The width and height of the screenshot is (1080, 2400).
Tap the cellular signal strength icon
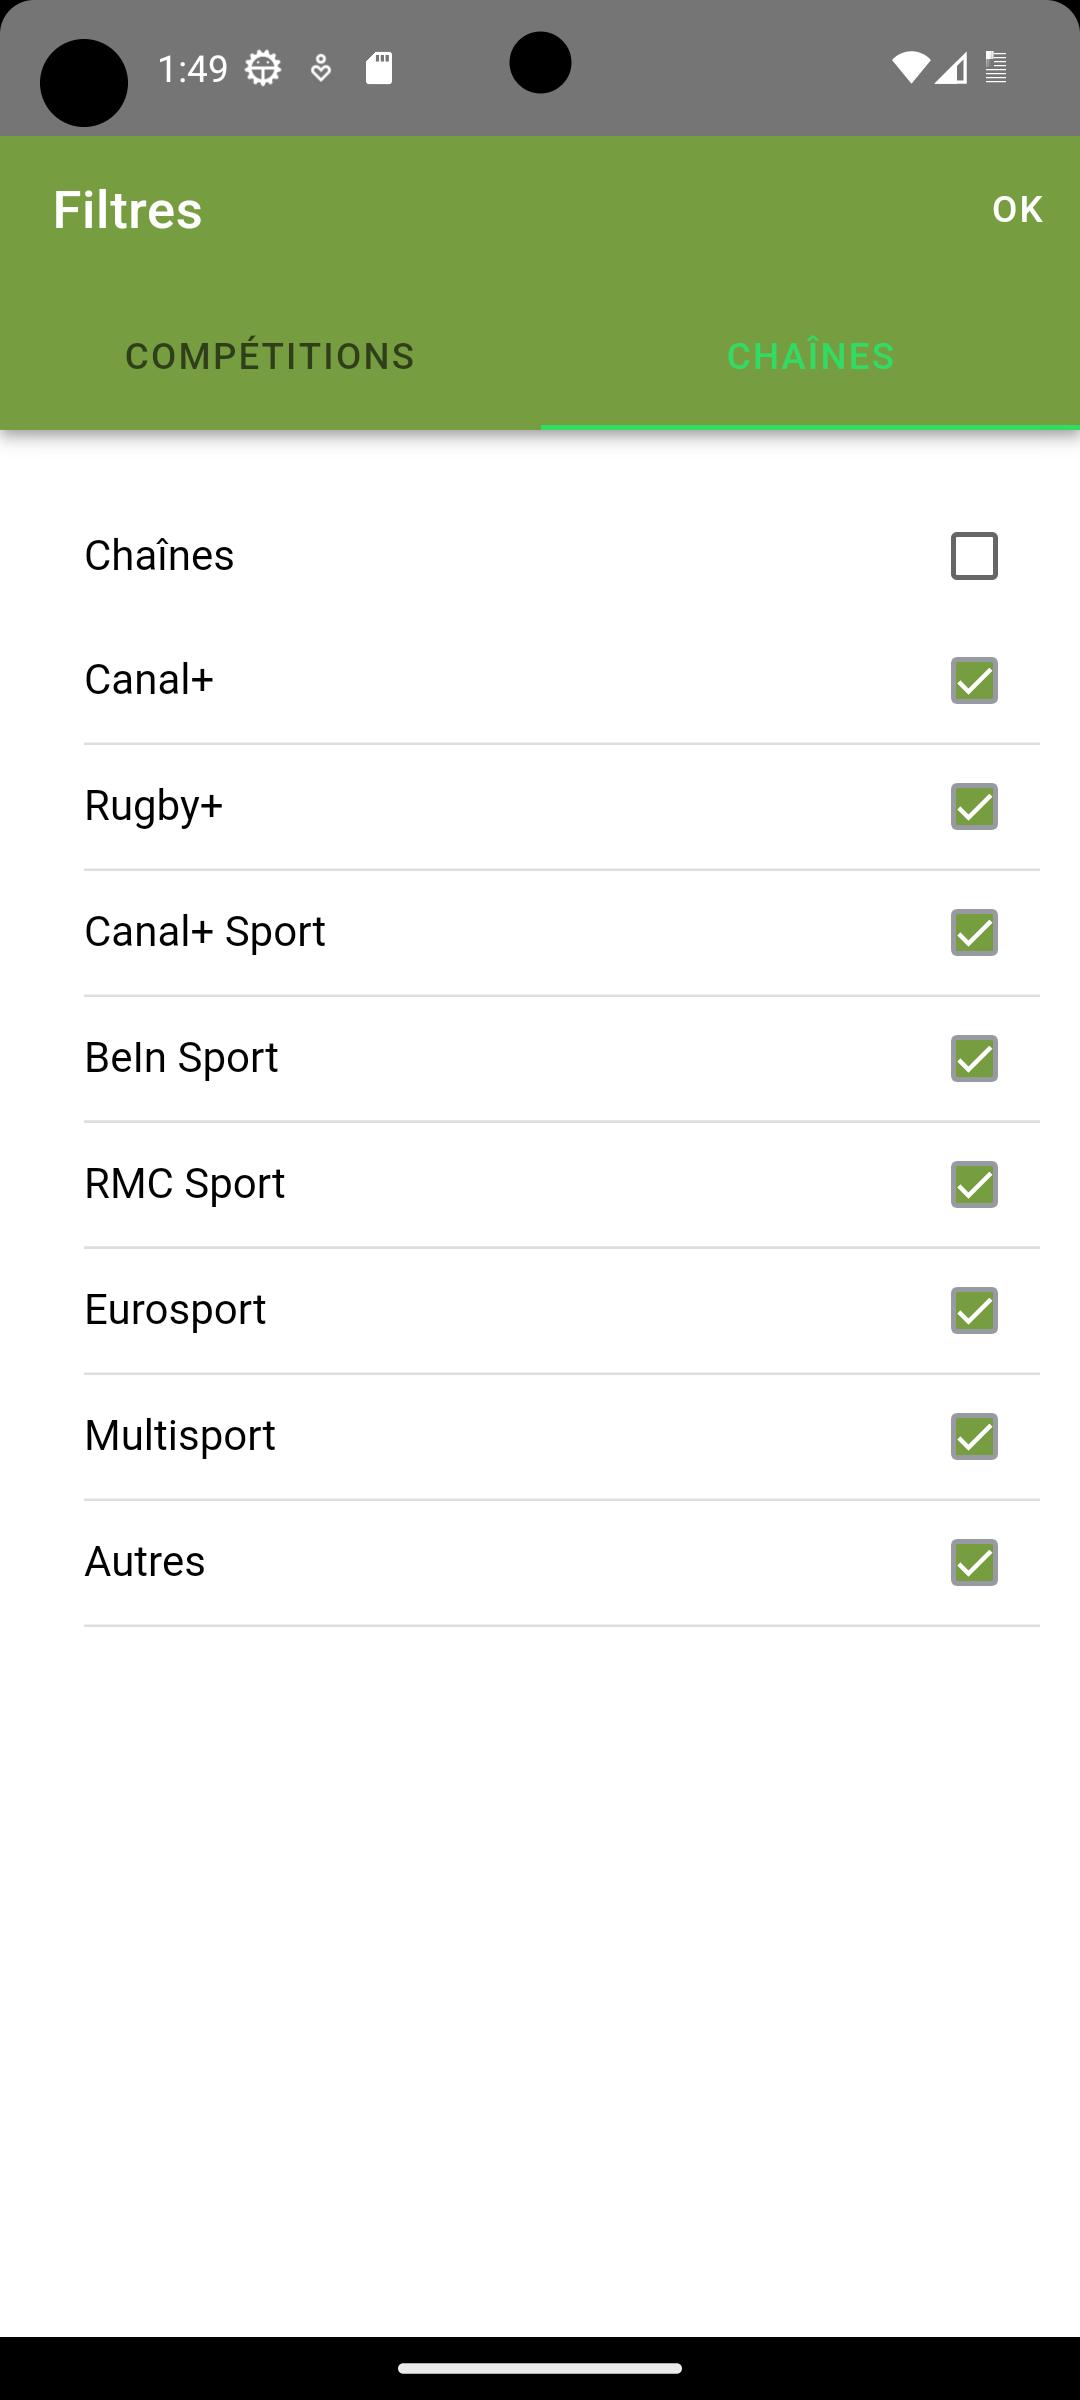click(951, 68)
